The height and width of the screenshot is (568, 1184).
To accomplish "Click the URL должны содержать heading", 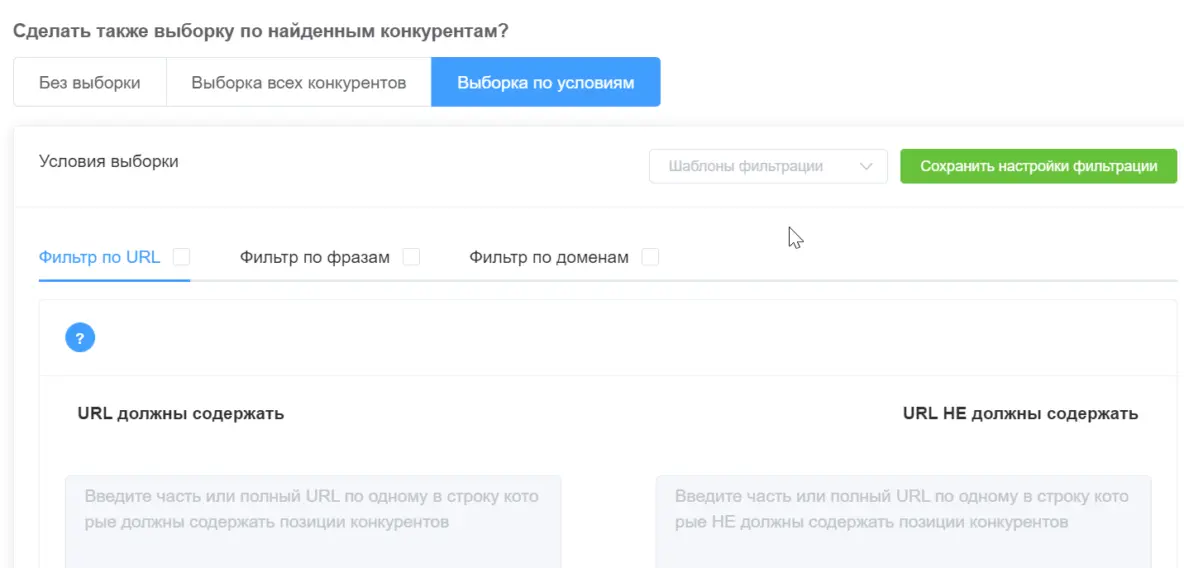I will tap(181, 414).
